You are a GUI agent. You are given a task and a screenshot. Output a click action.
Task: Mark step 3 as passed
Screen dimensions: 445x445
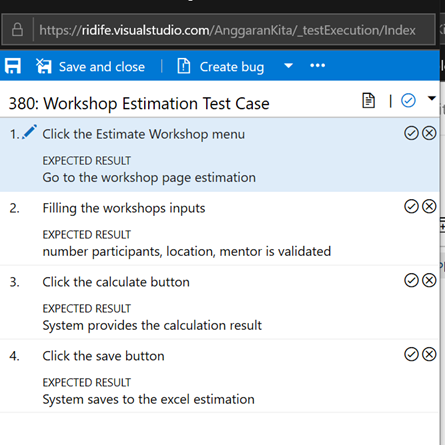pos(411,281)
